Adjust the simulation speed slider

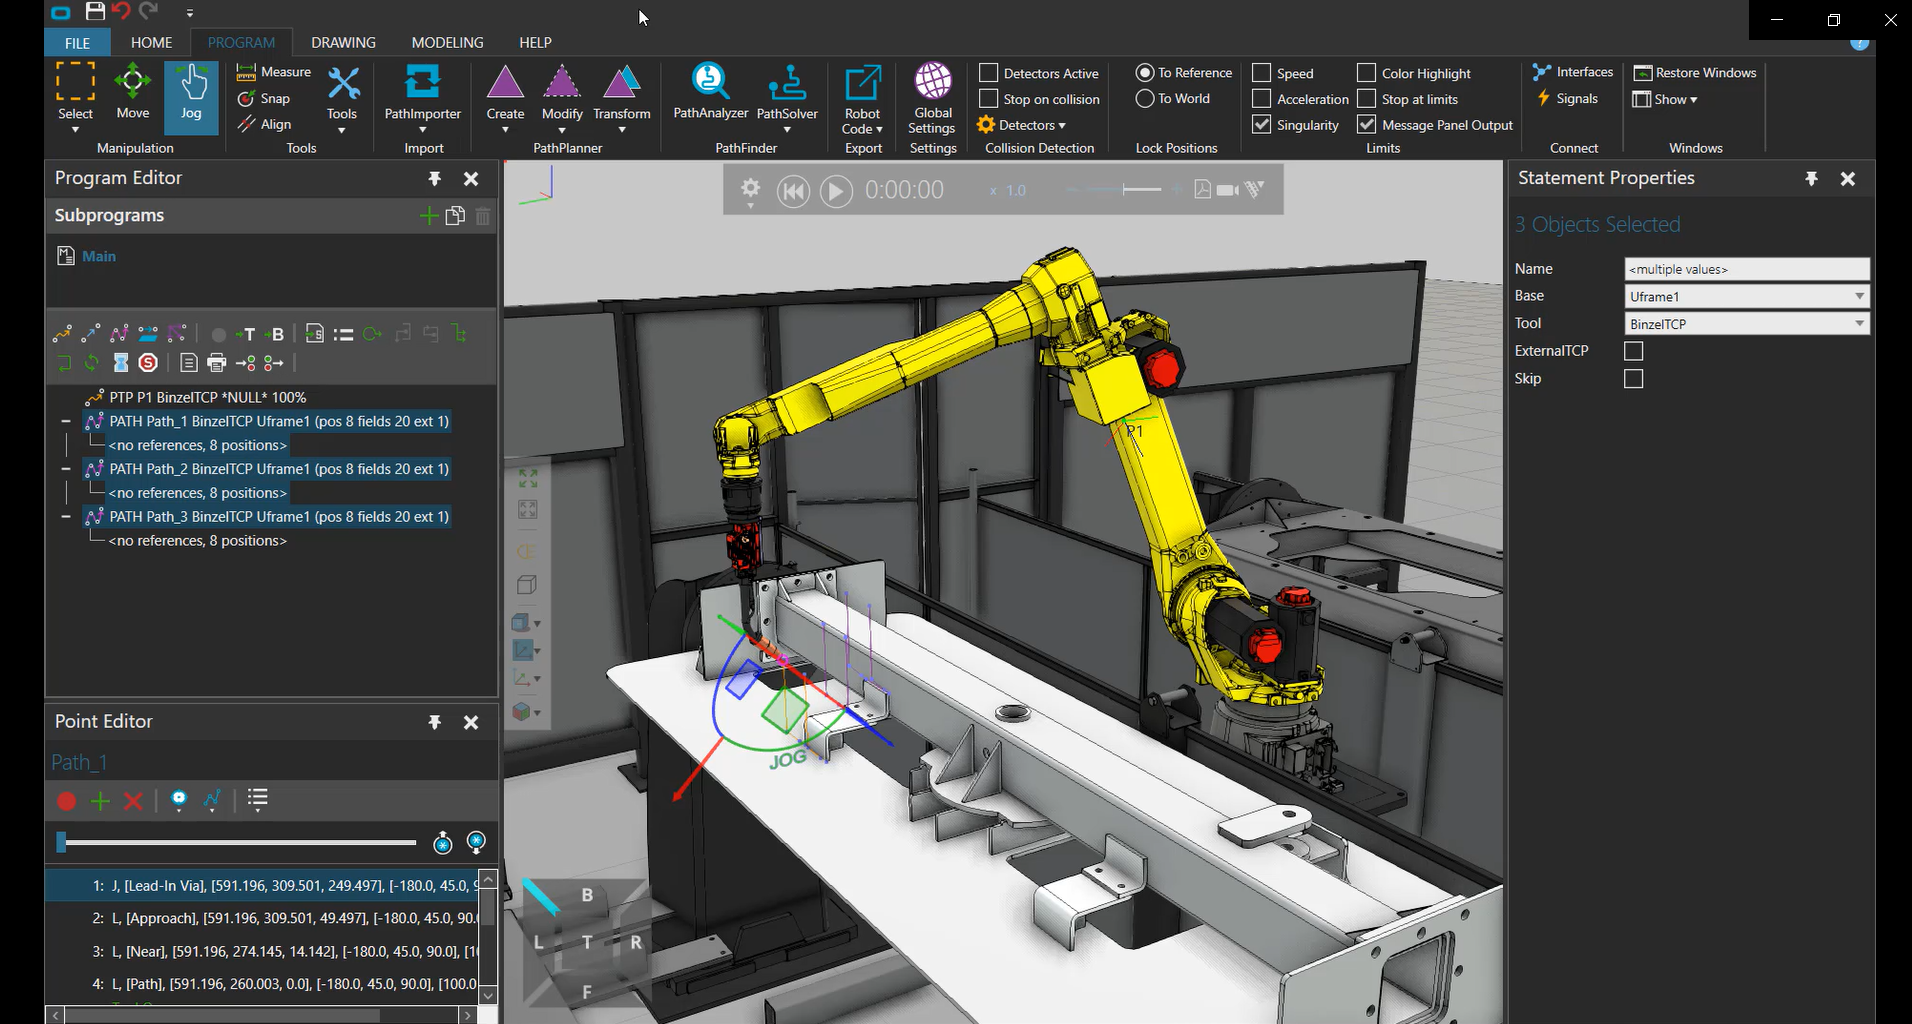tap(1125, 189)
